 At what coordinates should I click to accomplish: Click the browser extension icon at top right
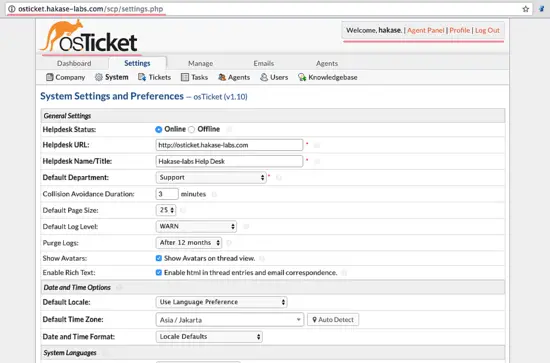point(542,9)
